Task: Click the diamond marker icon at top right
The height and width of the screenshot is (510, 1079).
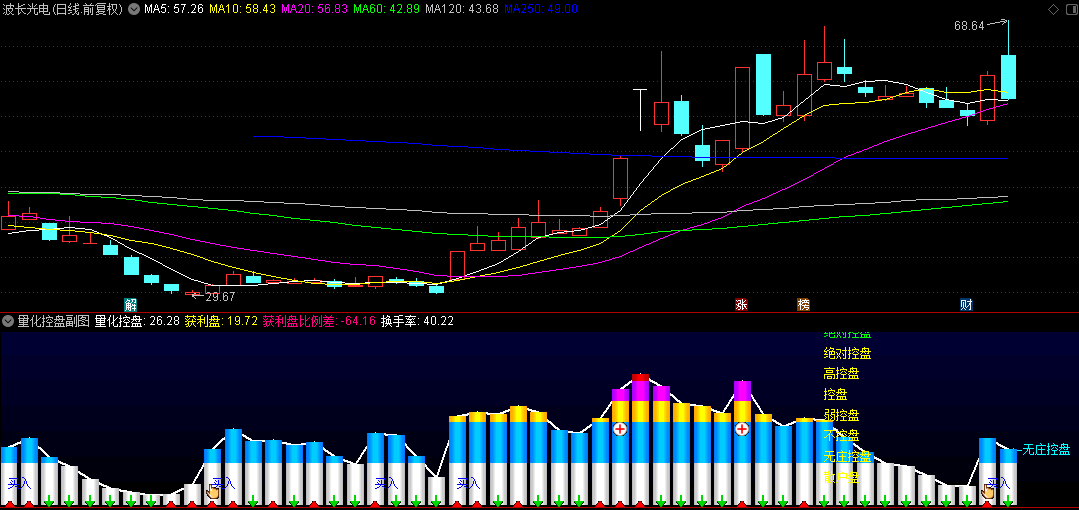Action: coord(1053,10)
